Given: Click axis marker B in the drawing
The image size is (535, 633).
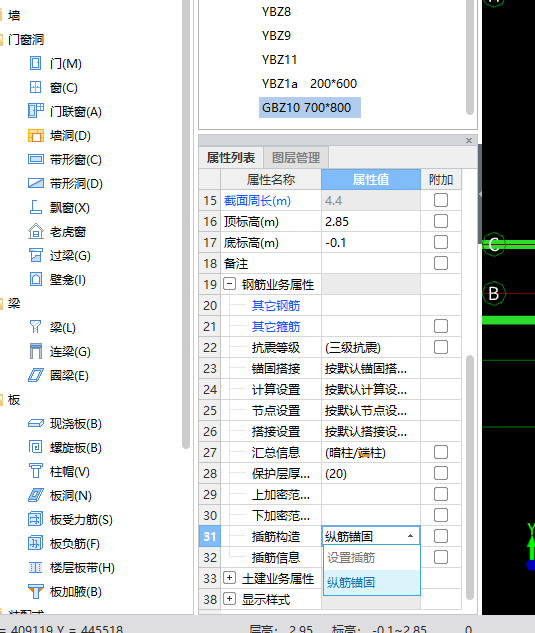Looking at the screenshot, I should [x=494, y=293].
